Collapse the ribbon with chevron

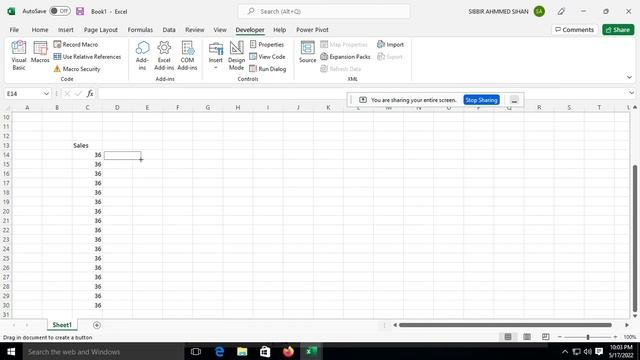click(x=629, y=77)
